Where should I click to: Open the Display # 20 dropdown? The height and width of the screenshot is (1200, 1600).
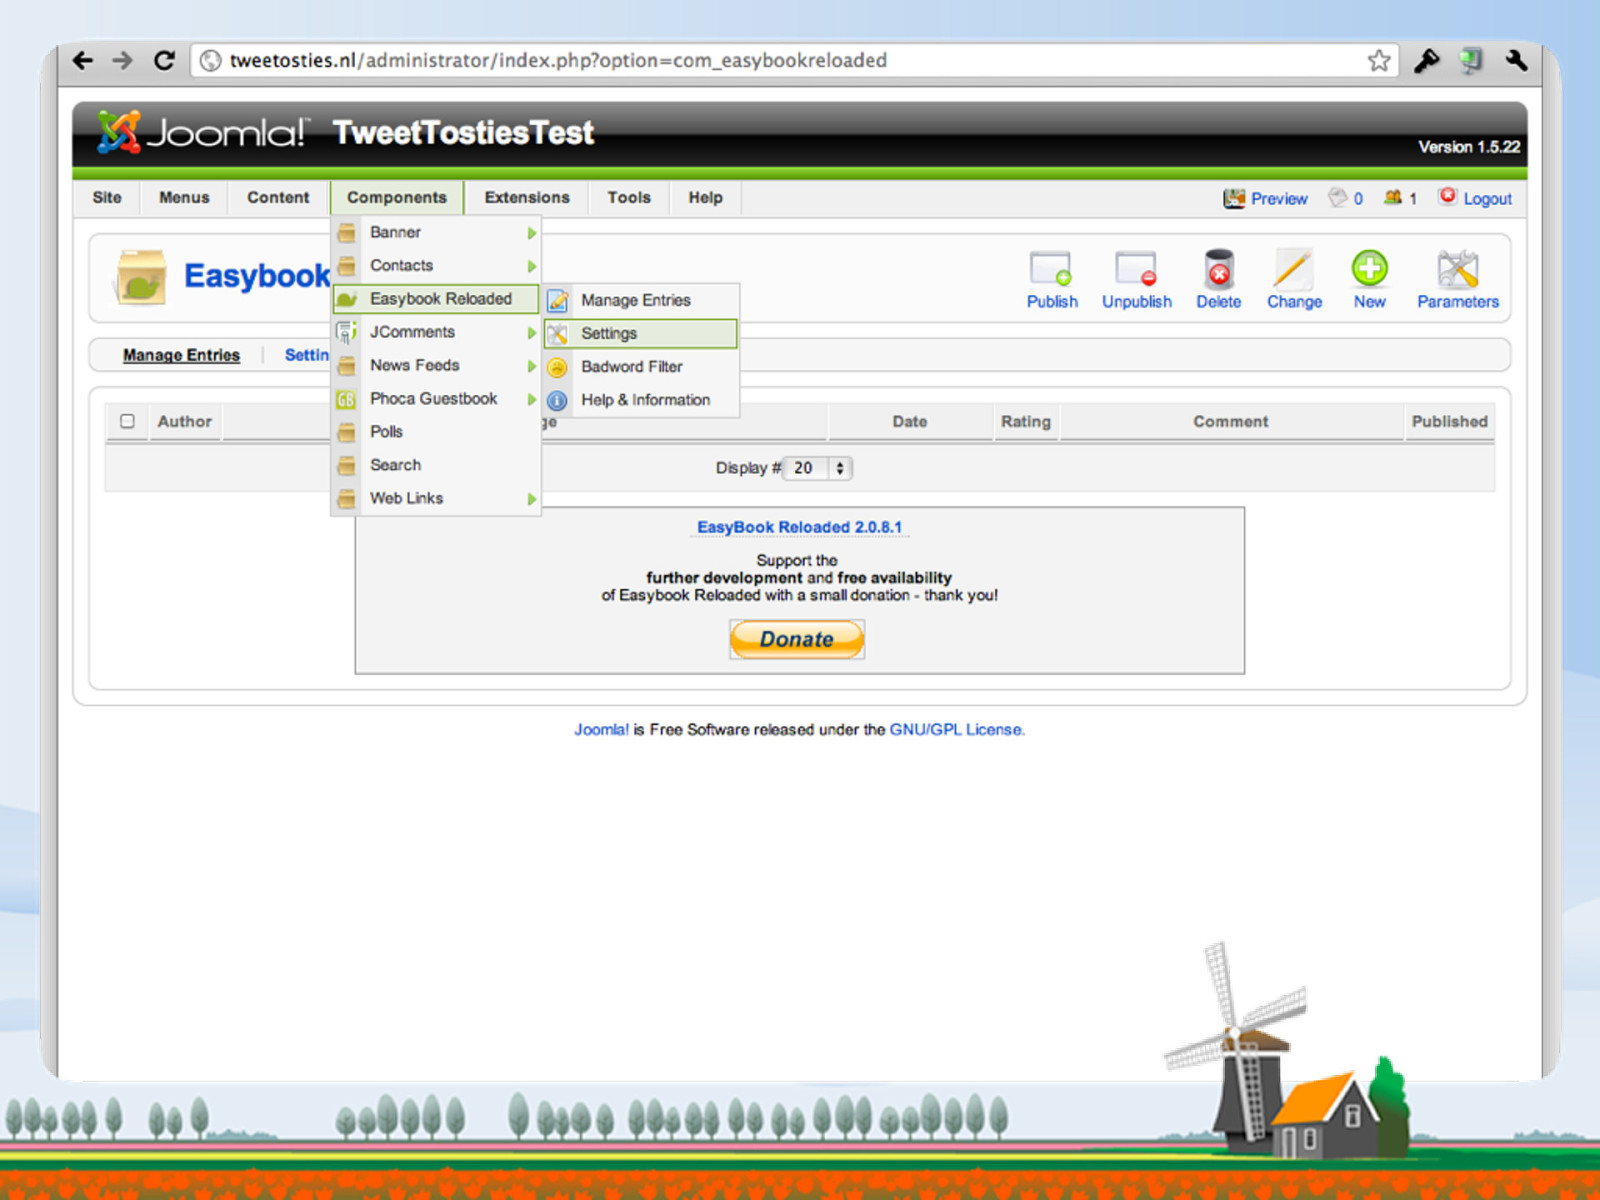(x=818, y=468)
